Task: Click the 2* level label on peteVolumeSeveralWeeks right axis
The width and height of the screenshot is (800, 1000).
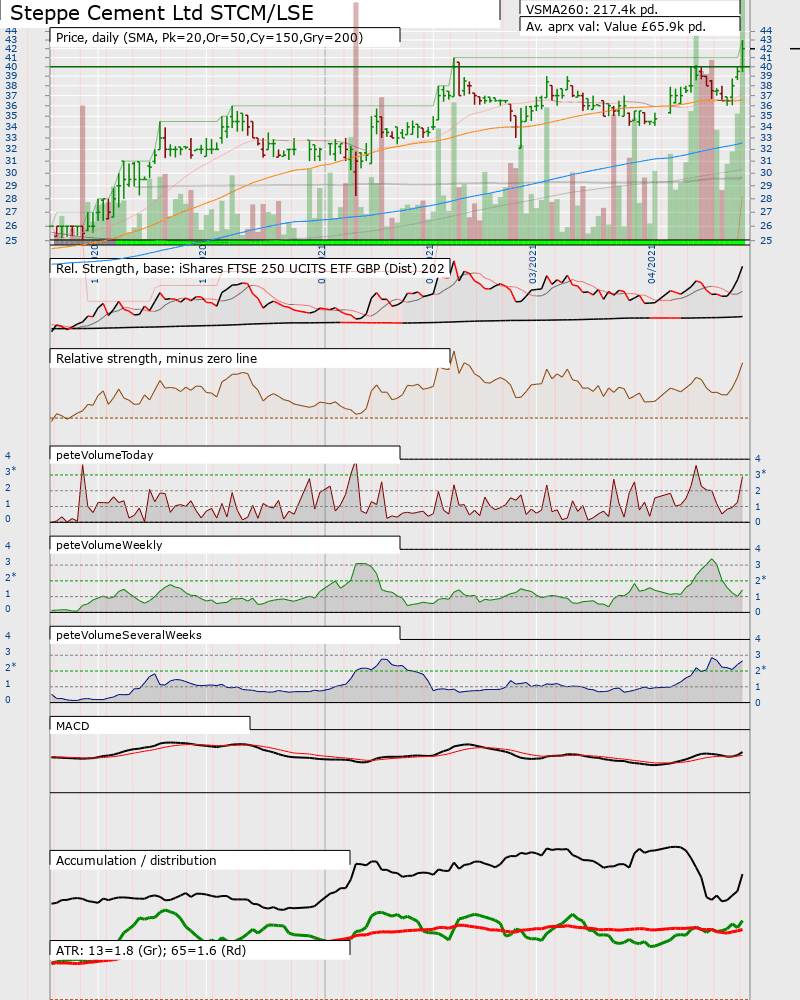Action: tap(760, 670)
